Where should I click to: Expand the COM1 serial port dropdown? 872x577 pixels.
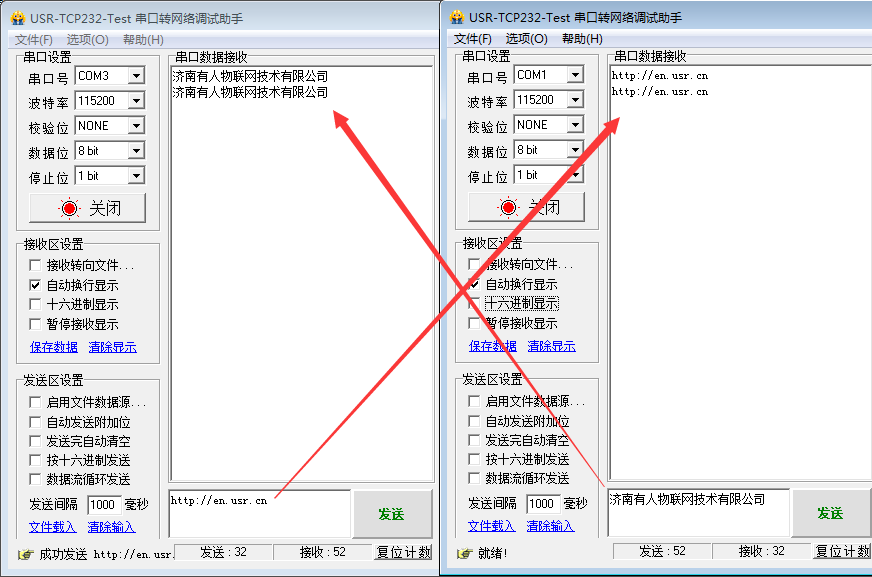576,74
